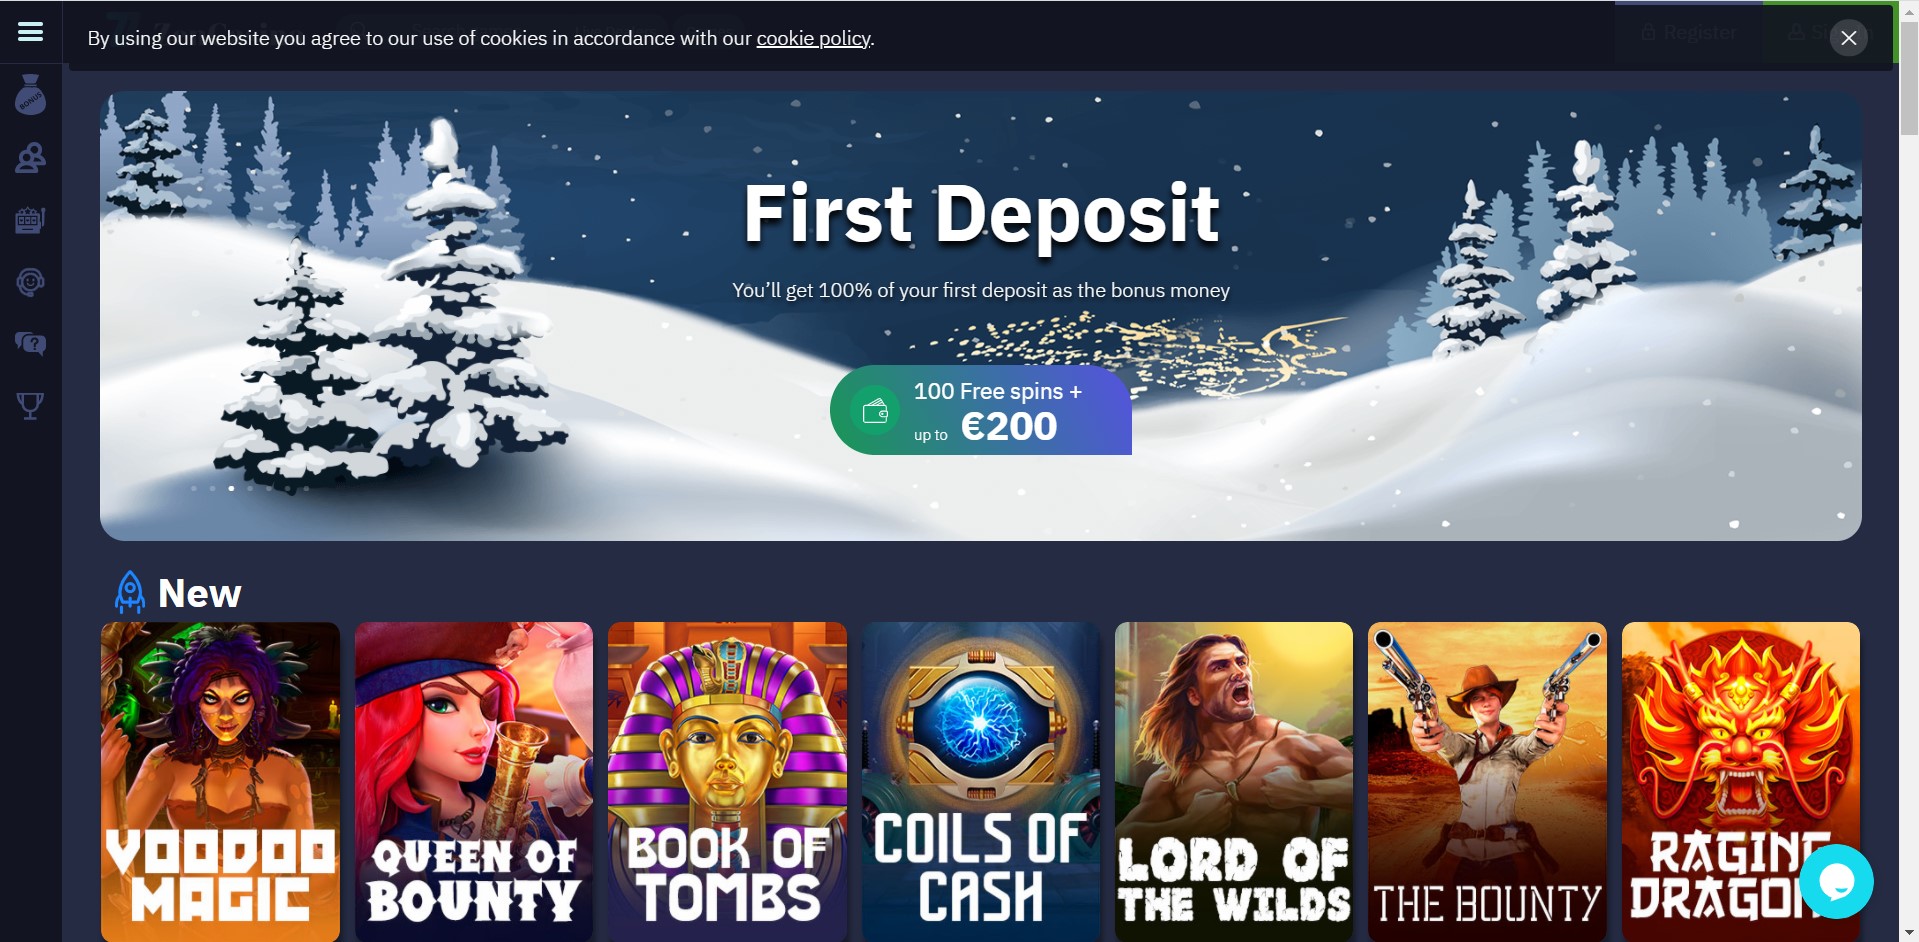Claim the 100 Free spins bonus button

coord(981,410)
